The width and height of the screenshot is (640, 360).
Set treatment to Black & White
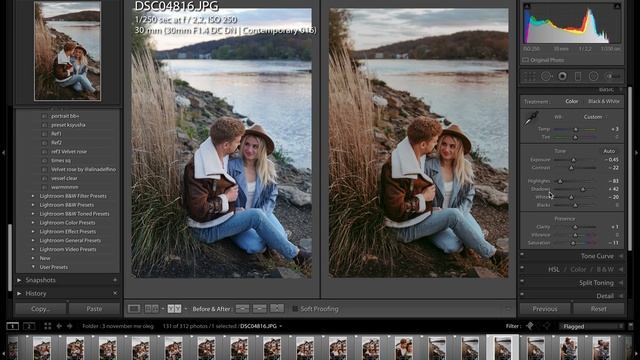pyautogui.click(x=604, y=101)
